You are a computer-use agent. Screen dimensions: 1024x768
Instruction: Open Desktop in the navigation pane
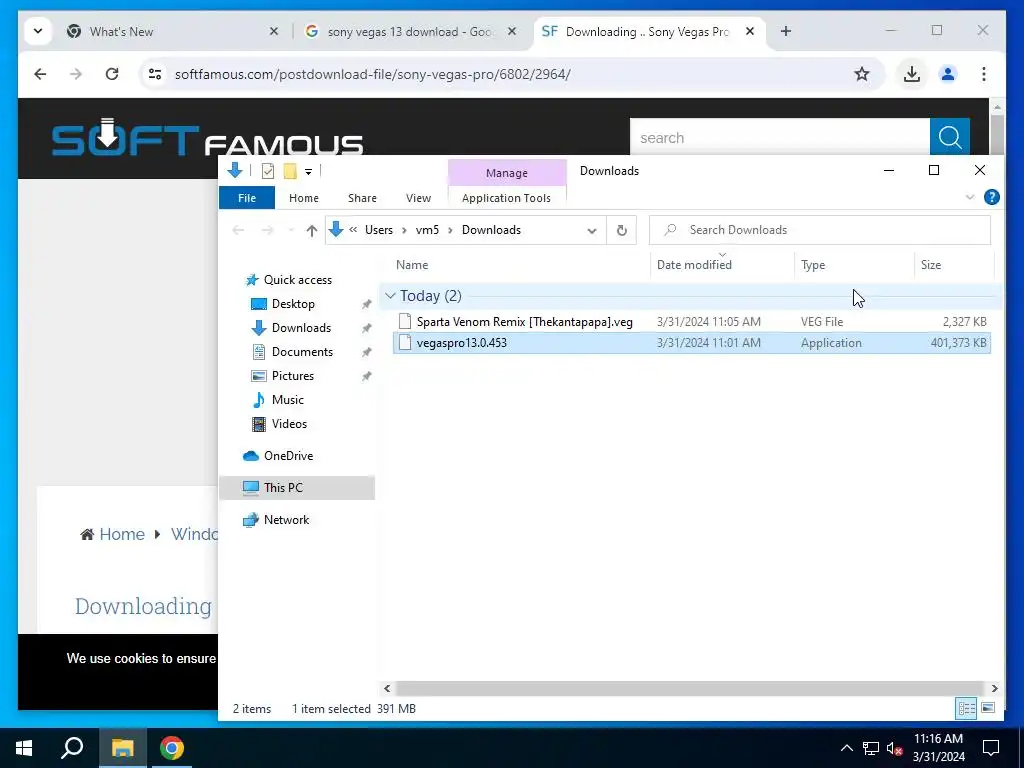point(293,304)
